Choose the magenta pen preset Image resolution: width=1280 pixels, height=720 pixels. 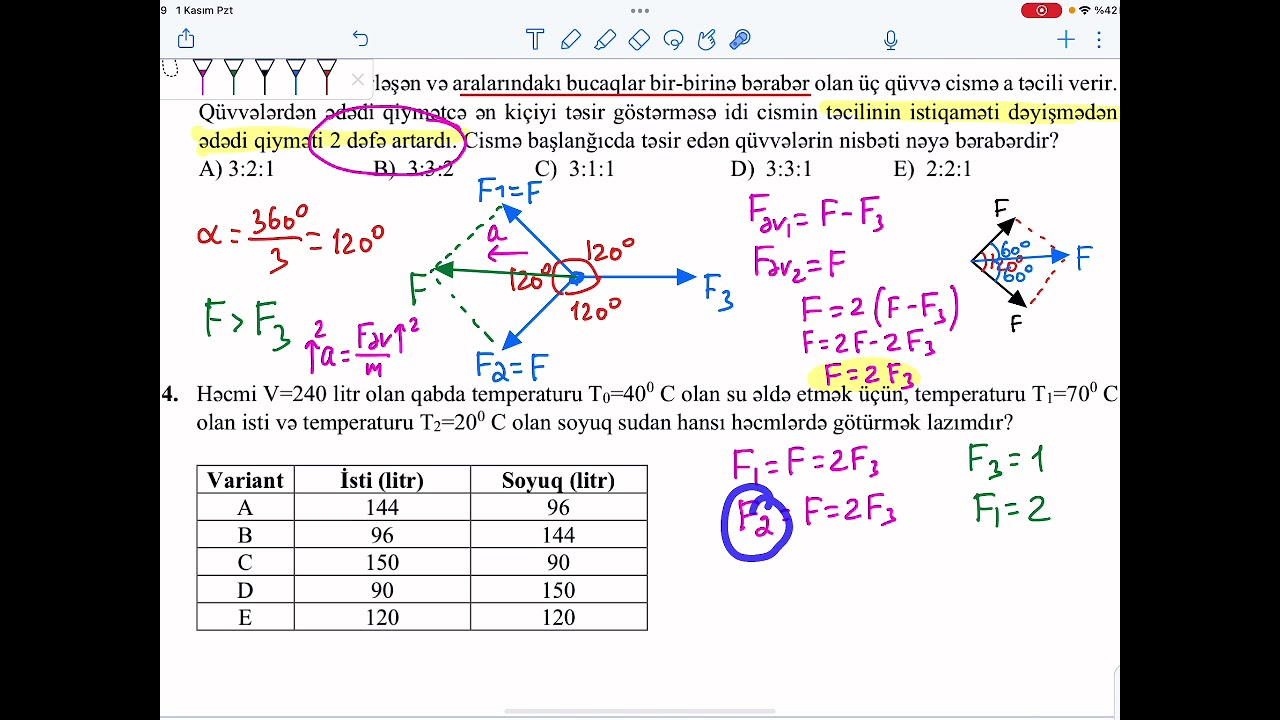tap(203, 76)
